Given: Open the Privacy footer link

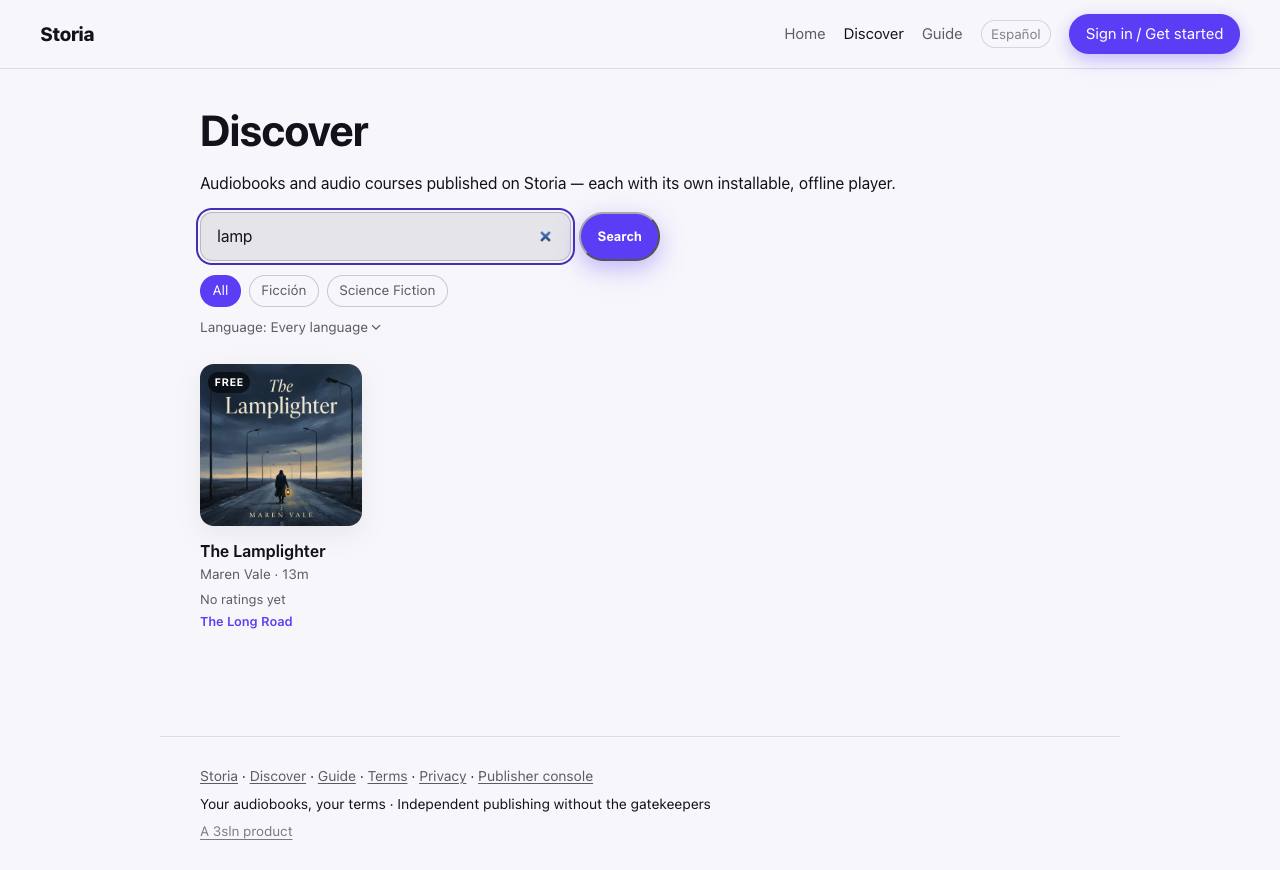Looking at the screenshot, I should point(443,776).
